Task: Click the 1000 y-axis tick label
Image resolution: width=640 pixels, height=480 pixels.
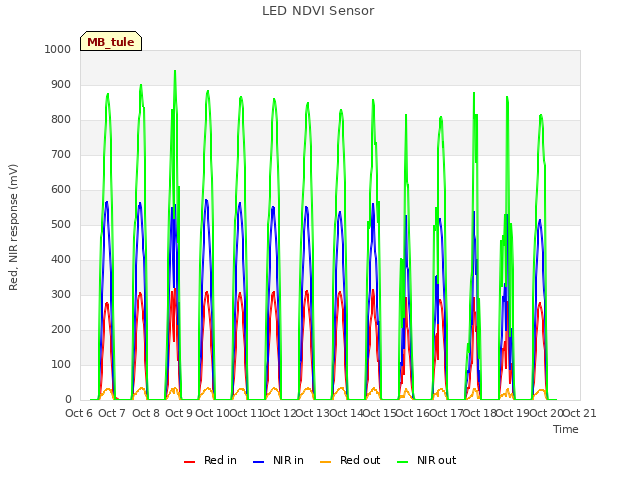Action: 58,49
